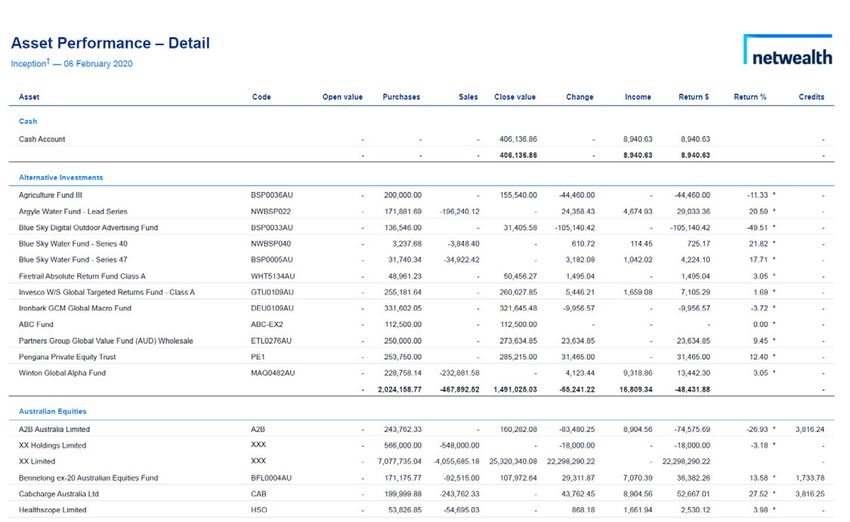Click Healthscope return percent 3.98
Screen dimensions: 850x522
pyautogui.click(x=761, y=510)
